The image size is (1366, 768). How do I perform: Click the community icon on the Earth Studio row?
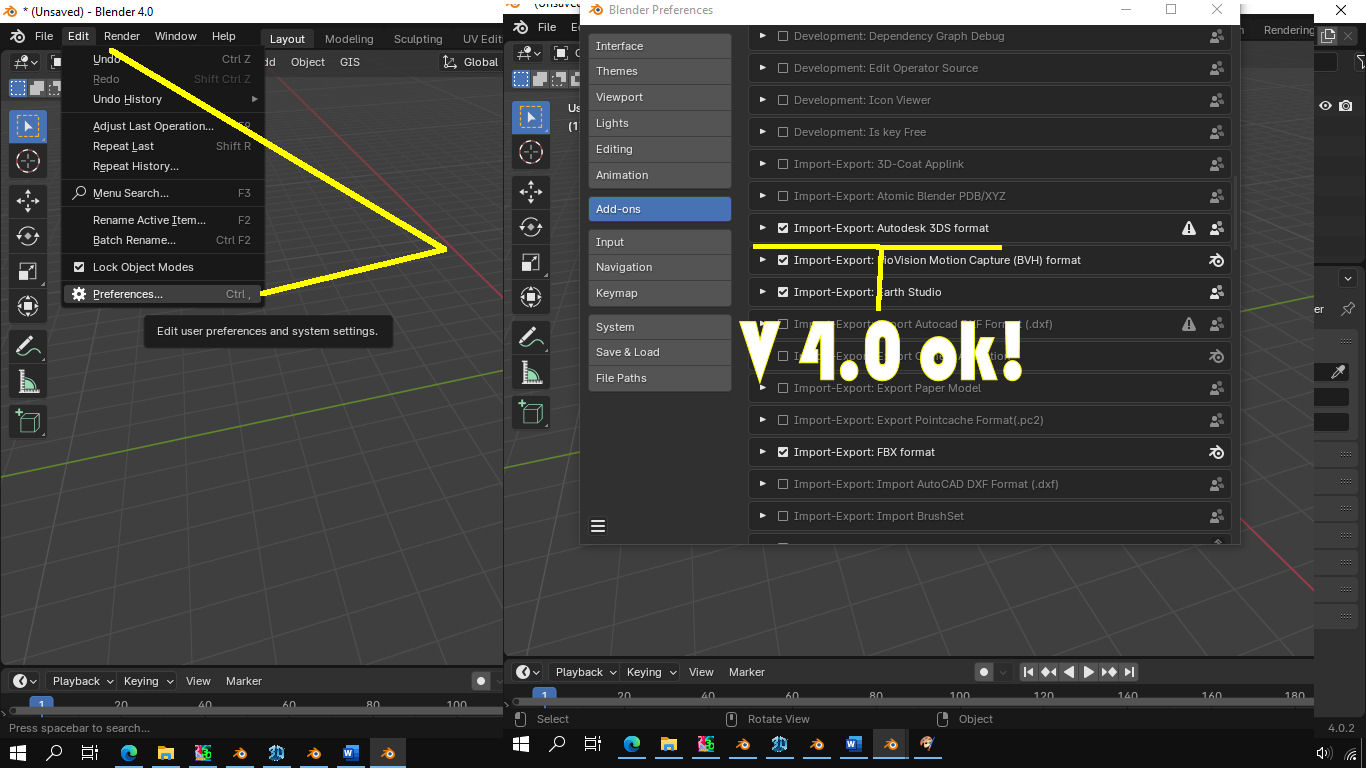coord(1216,292)
